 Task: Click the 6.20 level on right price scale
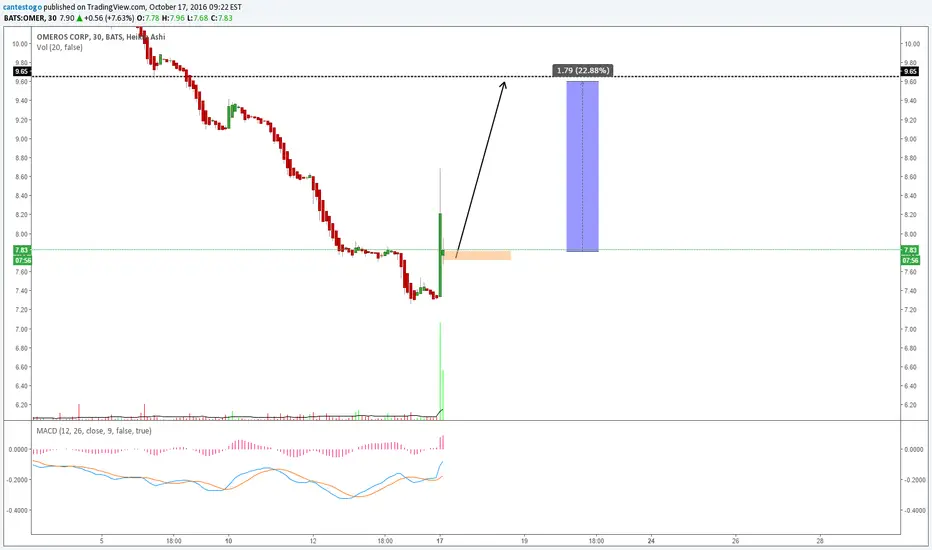(911, 406)
